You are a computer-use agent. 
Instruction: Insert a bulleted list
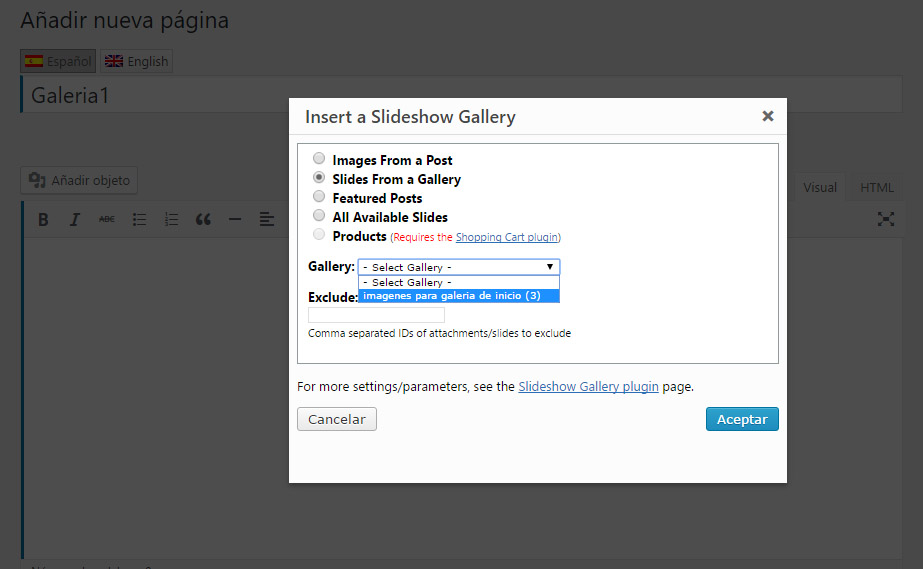pos(139,219)
